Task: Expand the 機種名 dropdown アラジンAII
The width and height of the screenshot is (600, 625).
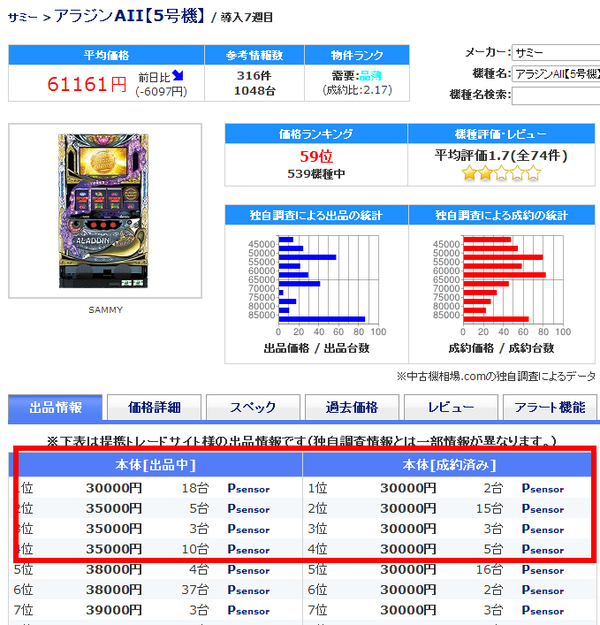Action: click(x=556, y=74)
